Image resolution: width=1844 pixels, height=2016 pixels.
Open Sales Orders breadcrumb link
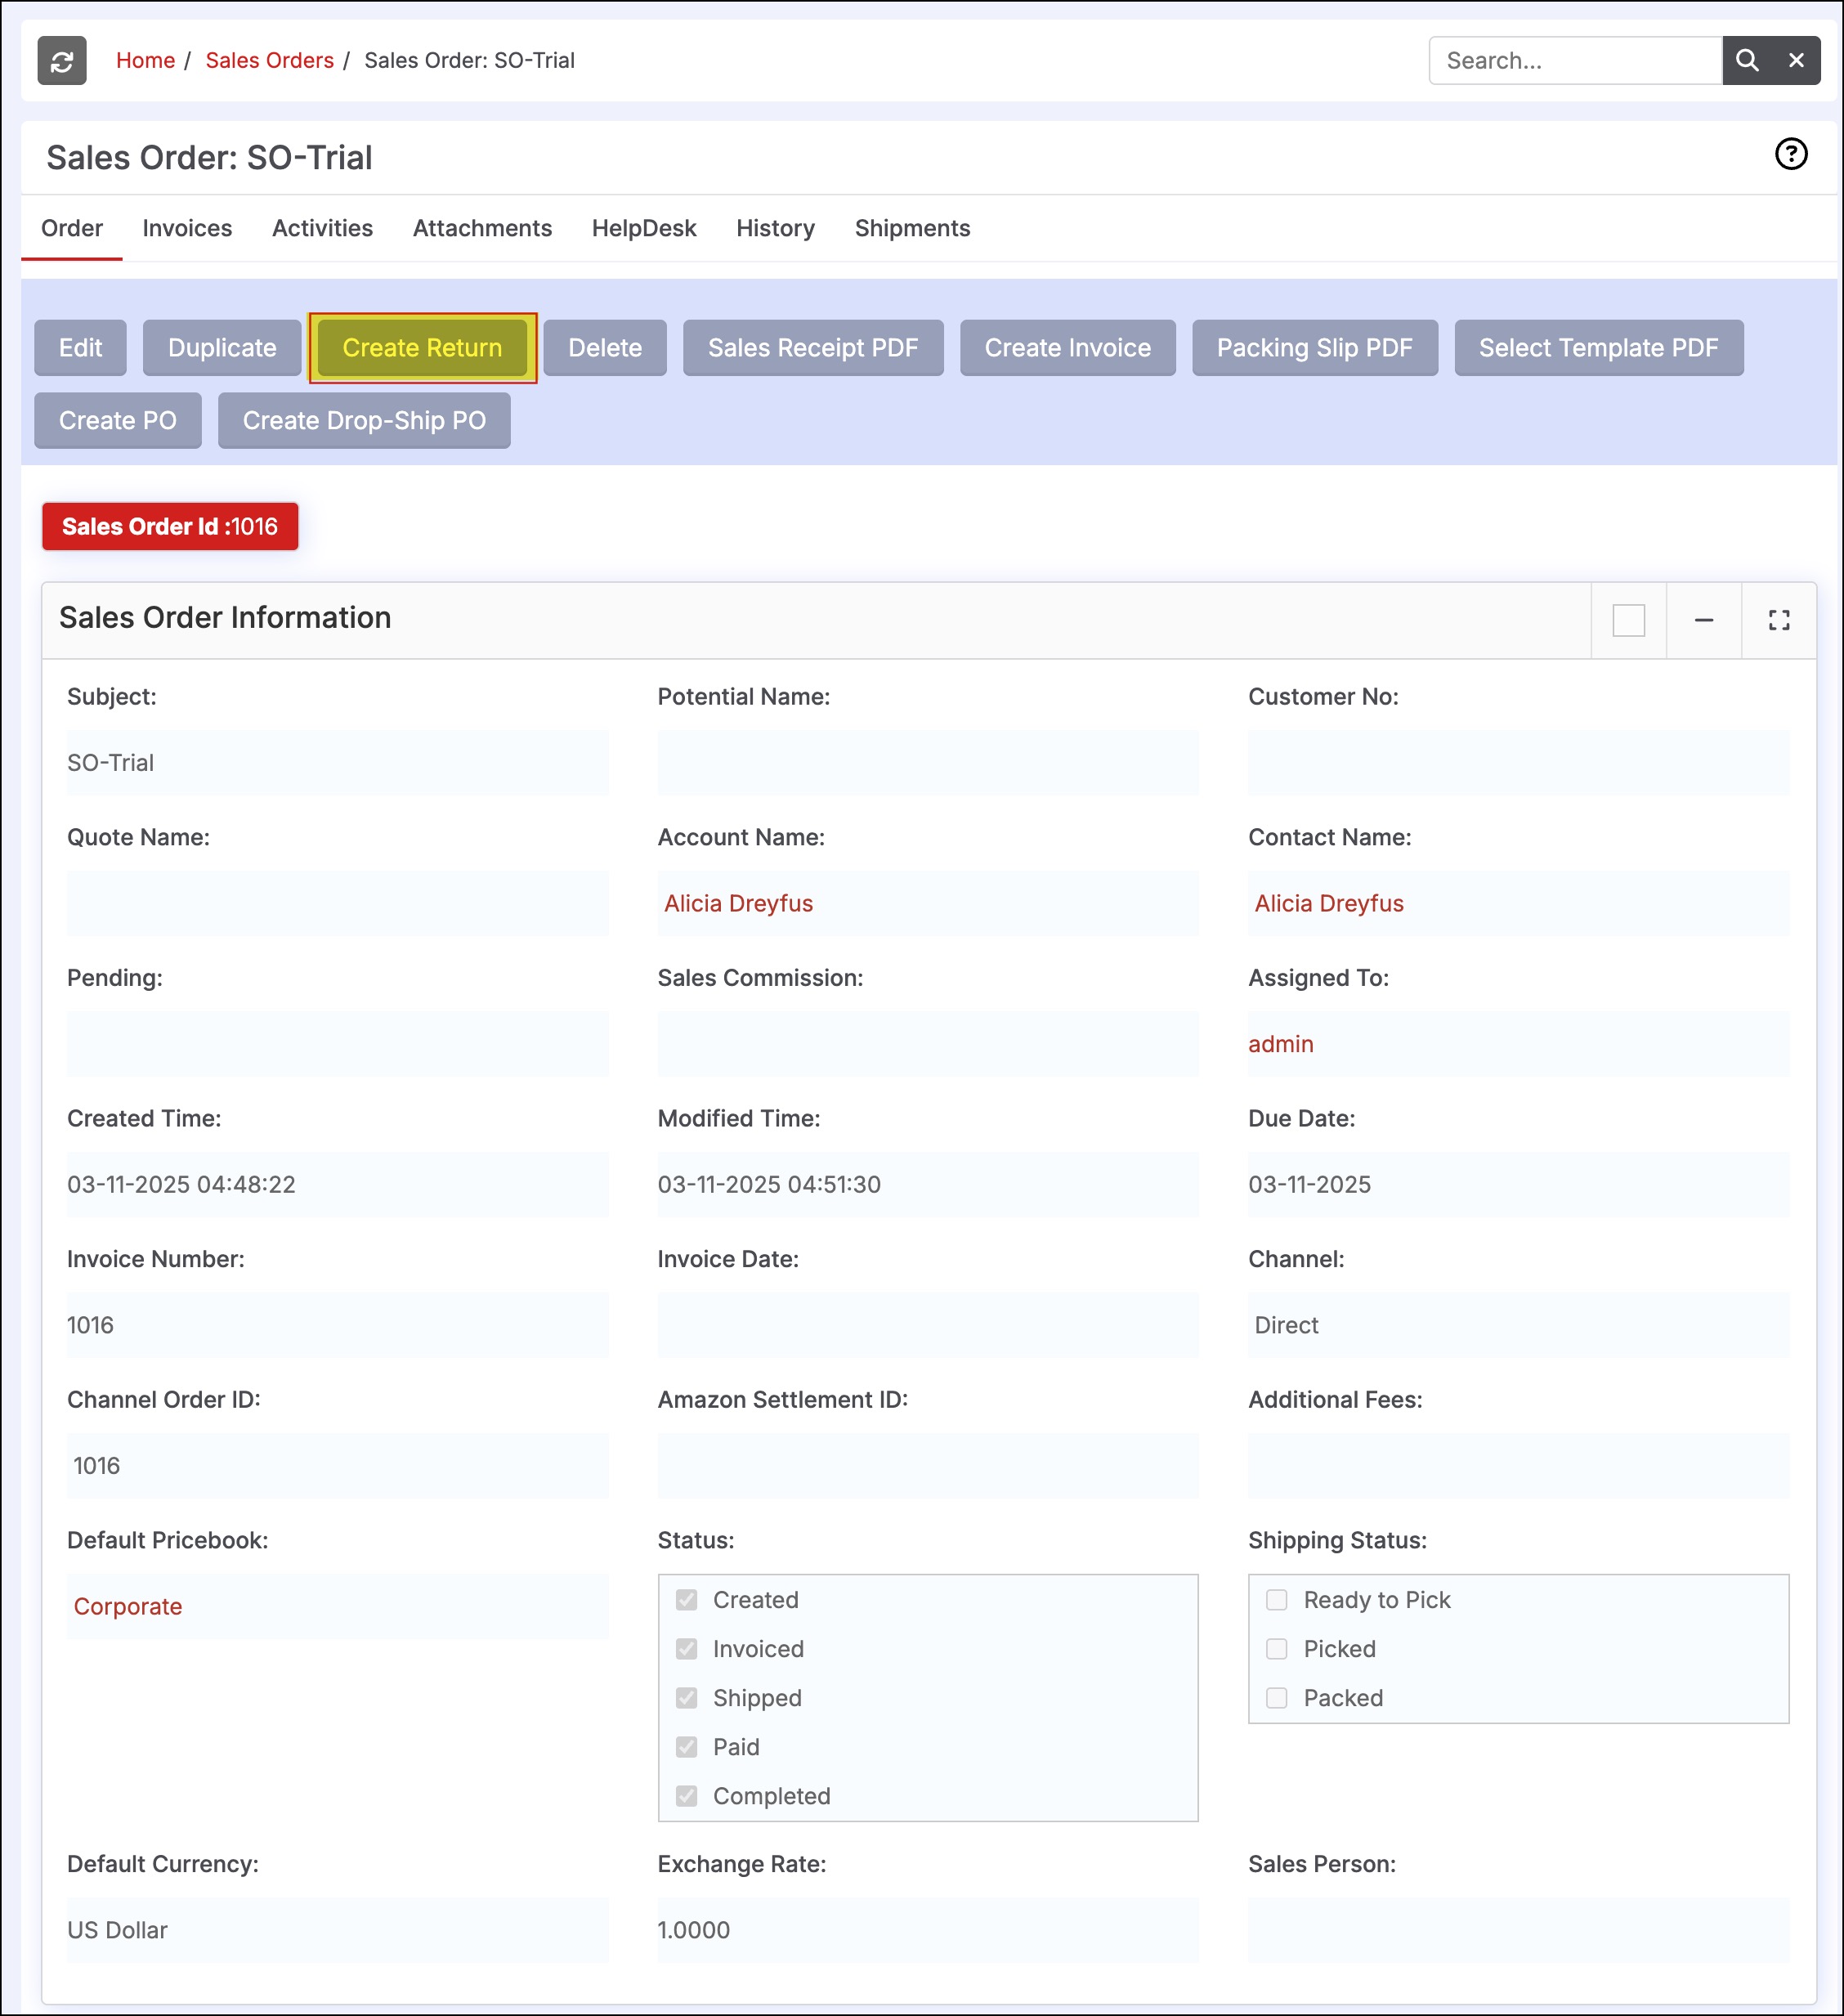tap(269, 60)
